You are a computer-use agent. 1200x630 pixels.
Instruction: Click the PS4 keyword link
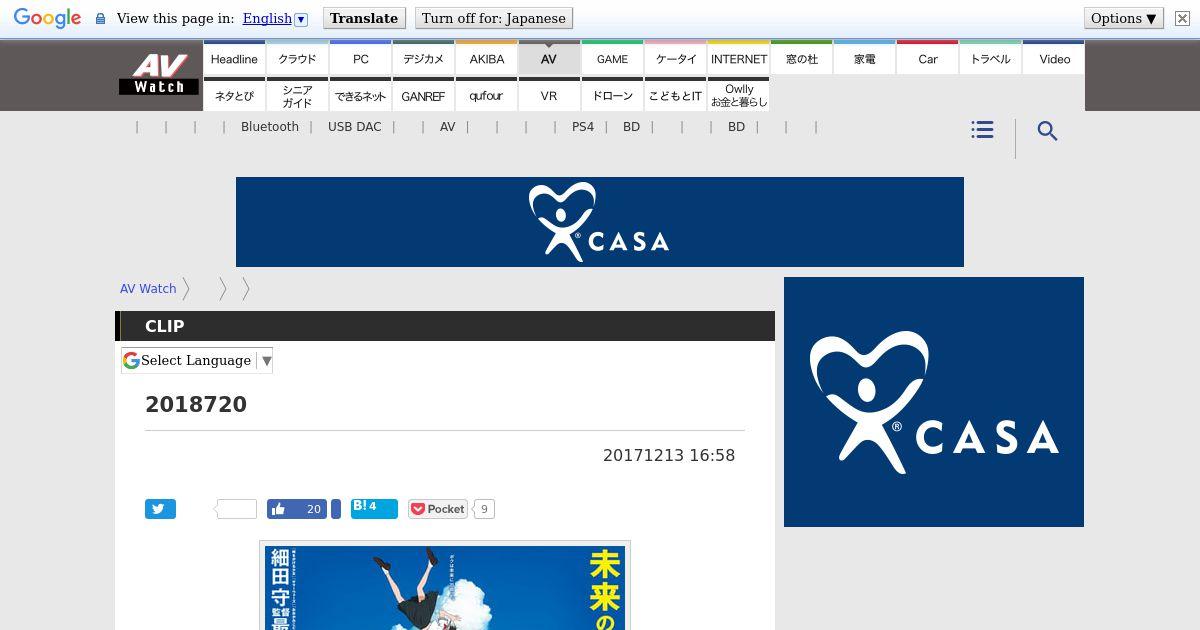(x=583, y=127)
